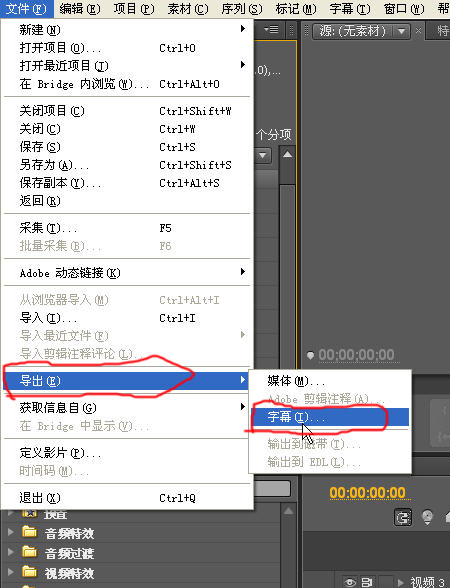Screen dimensions: 450x588
Task: Open the 项目(P) menu
Action: [x=134, y=9]
